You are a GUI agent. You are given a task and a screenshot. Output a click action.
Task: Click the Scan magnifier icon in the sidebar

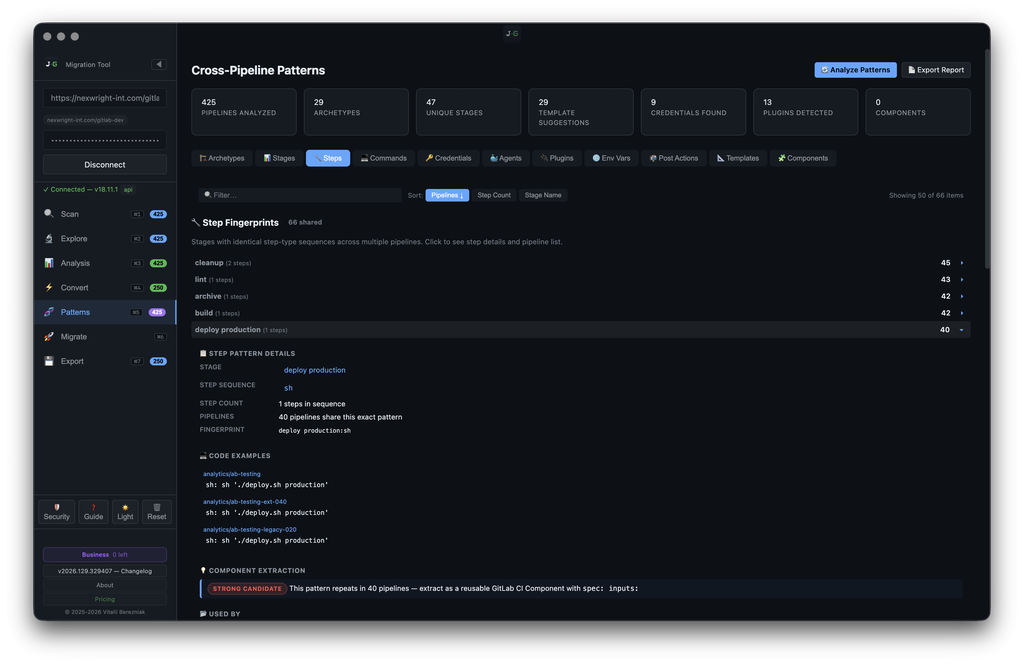(49, 214)
